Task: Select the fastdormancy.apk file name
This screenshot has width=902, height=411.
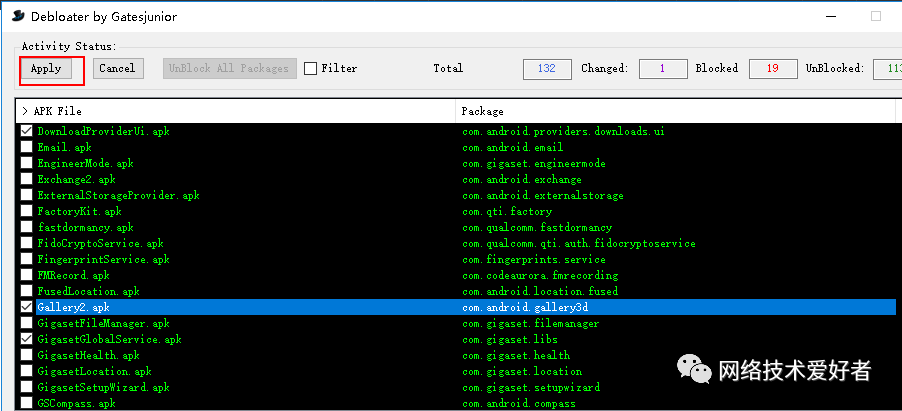Action: point(86,228)
